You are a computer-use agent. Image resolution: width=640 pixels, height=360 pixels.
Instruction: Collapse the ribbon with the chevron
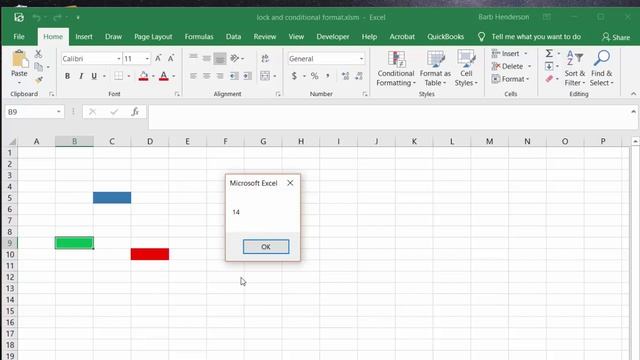(633, 94)
